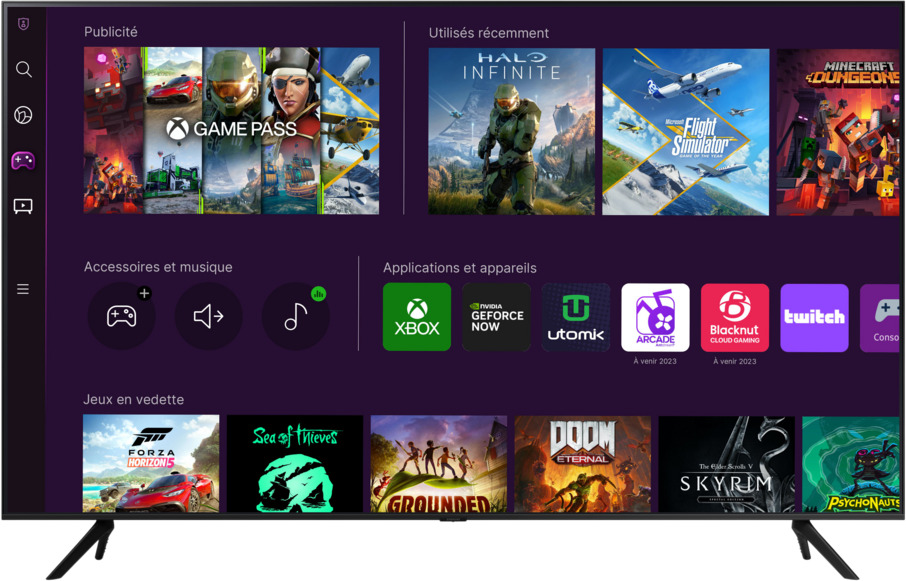Select the Blacknut Cloud Gaming tile
The image size is (906, 581).
[x=735, y=317]
